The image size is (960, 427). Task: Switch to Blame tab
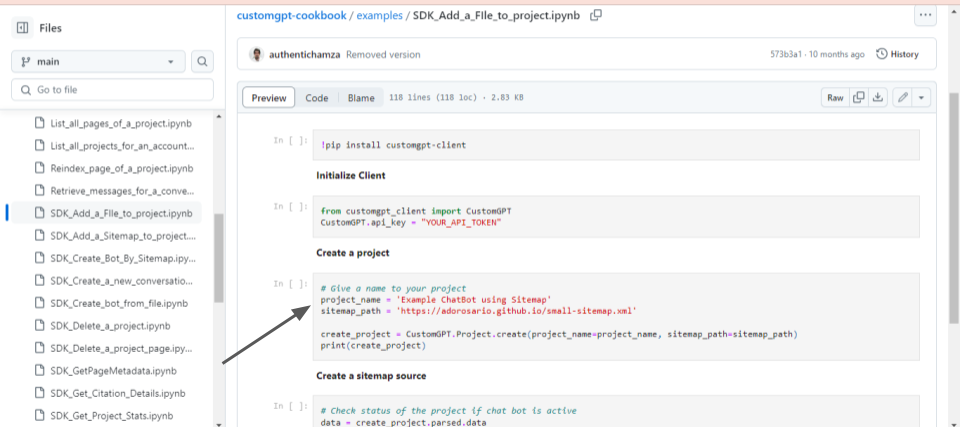coord(361,98)
